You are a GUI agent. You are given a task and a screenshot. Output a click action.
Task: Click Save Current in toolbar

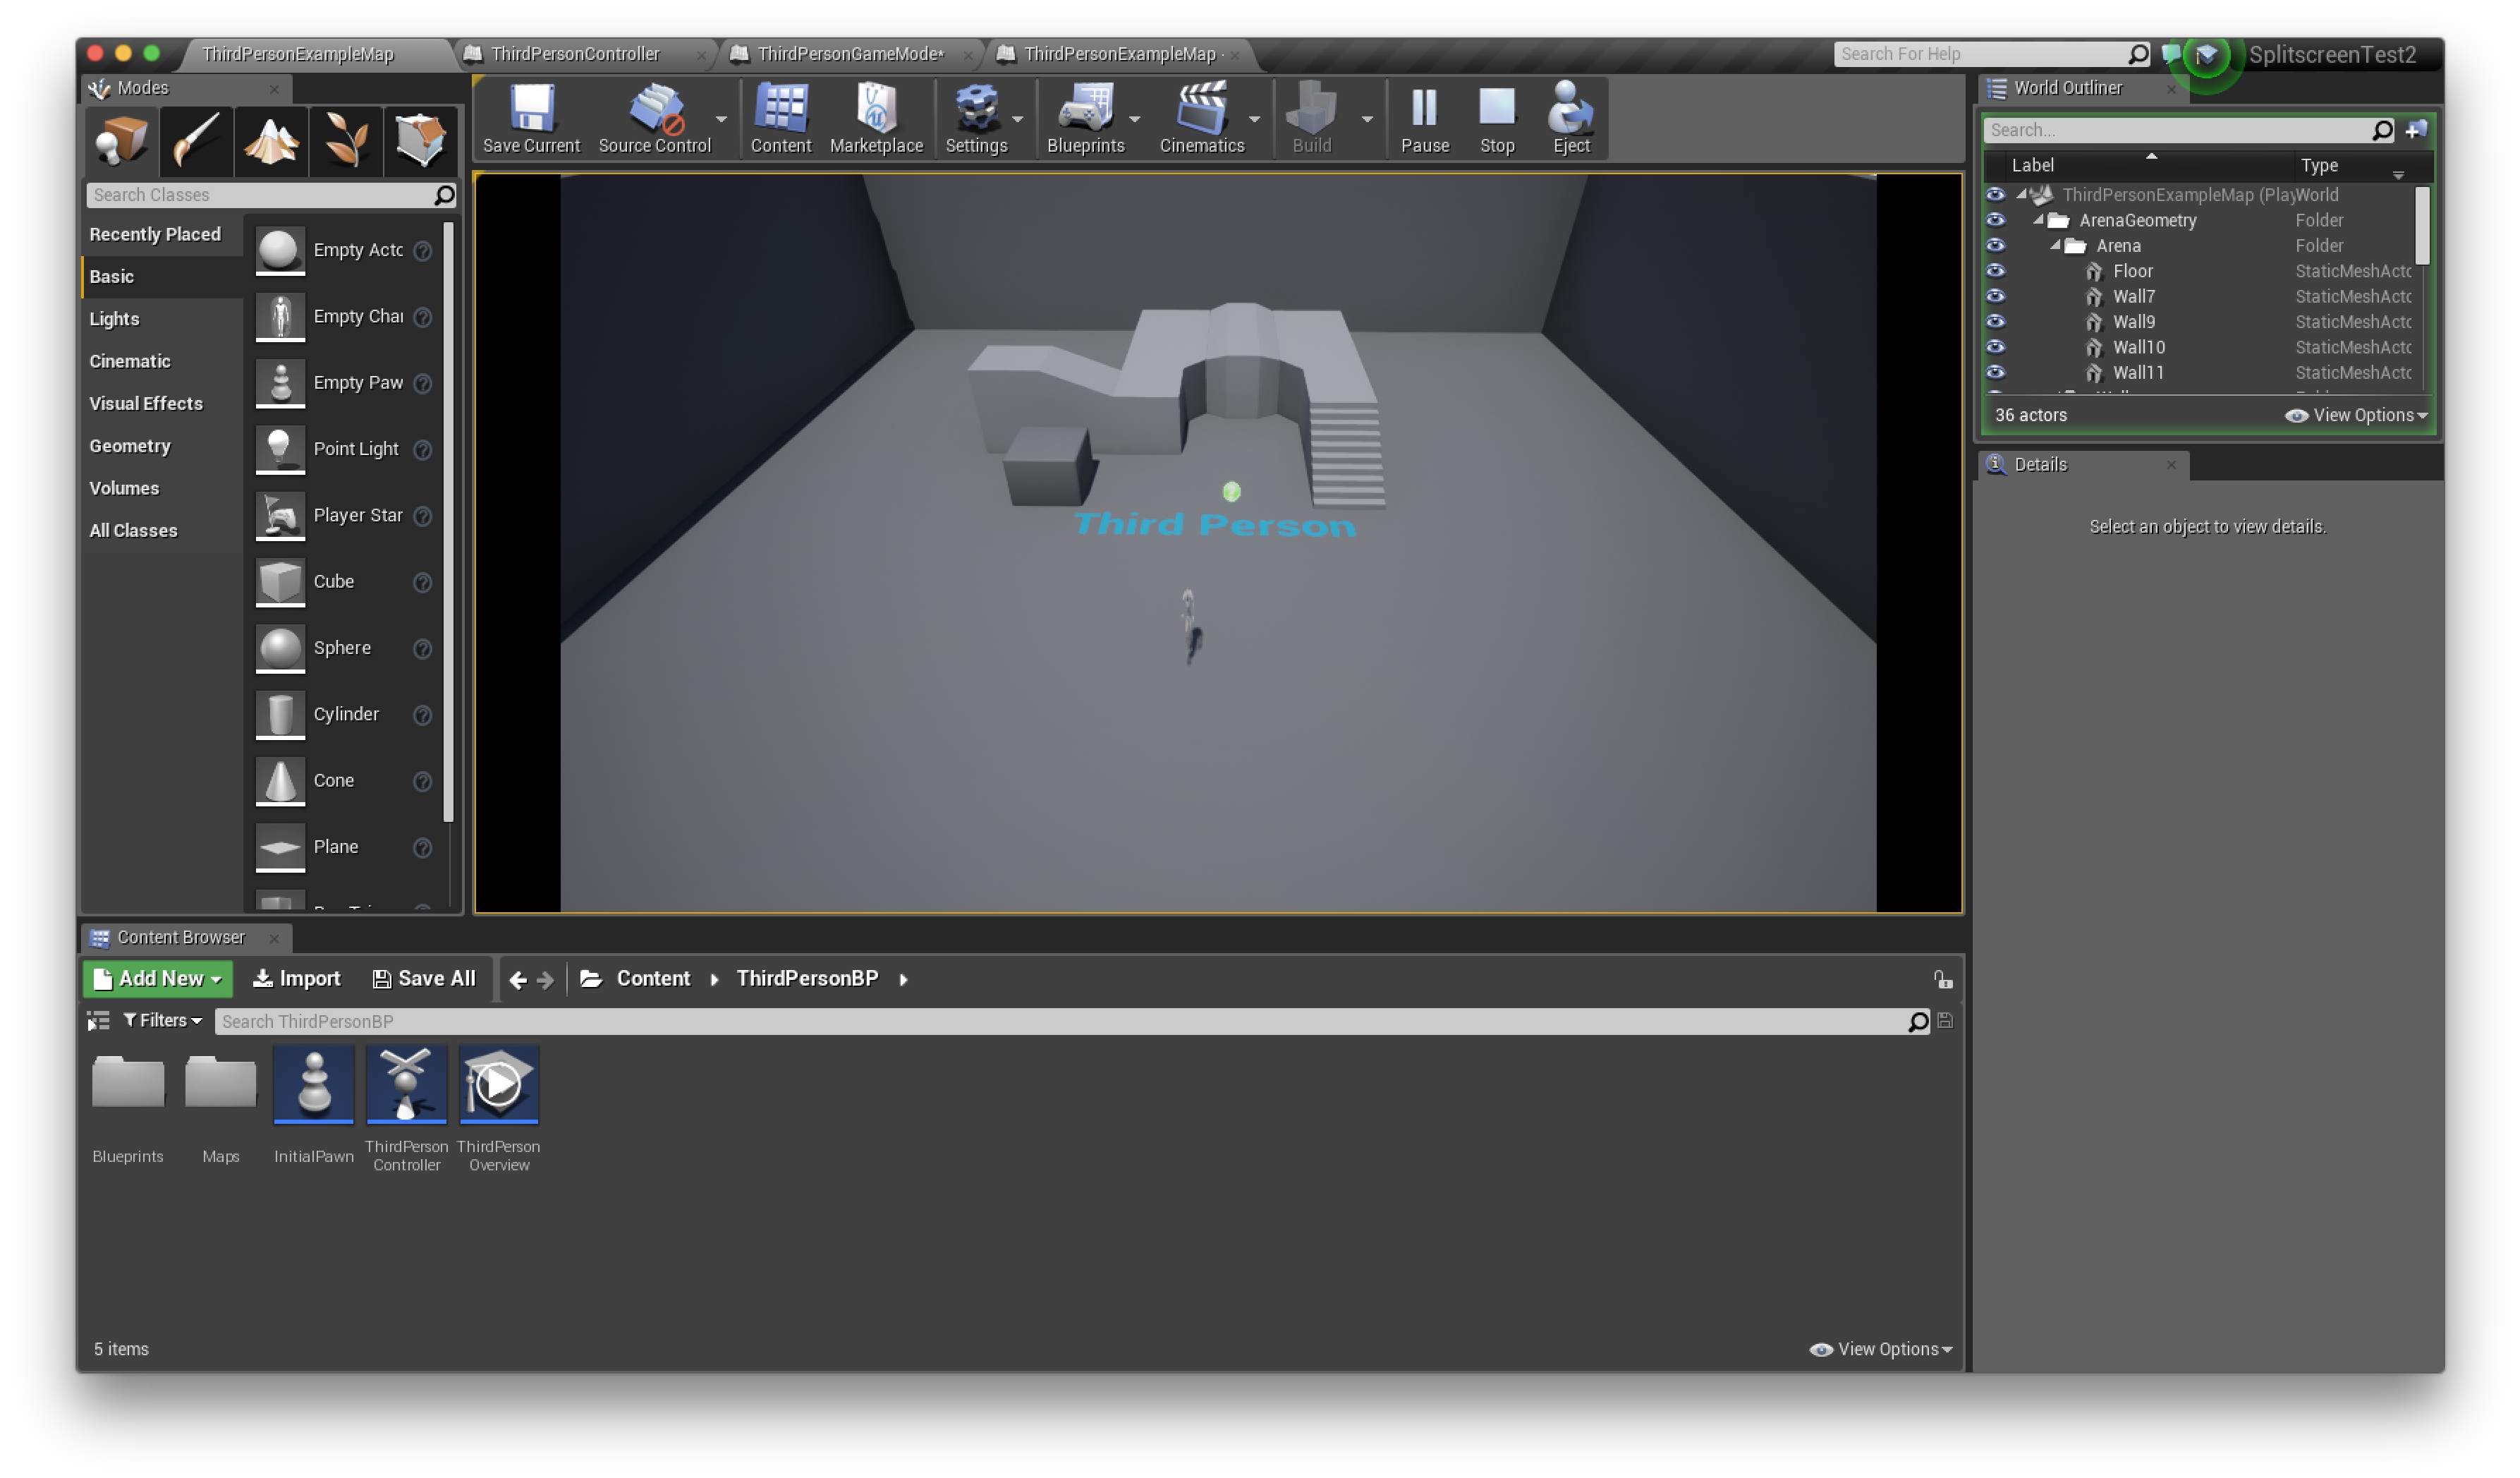click(532, 118)
